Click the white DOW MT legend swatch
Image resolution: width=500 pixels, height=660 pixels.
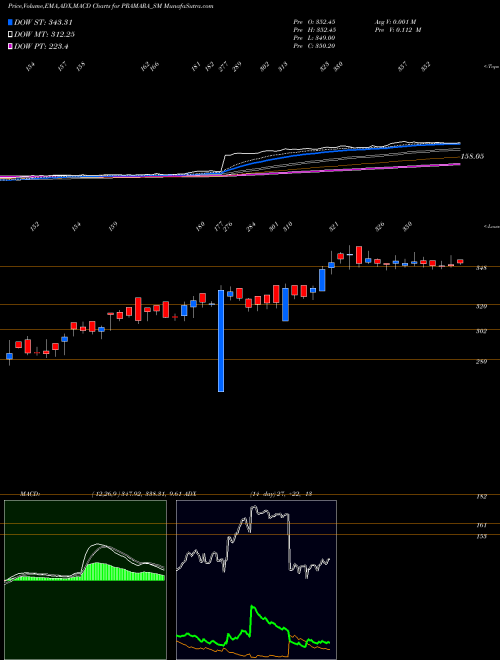click(x=11, y=35)
